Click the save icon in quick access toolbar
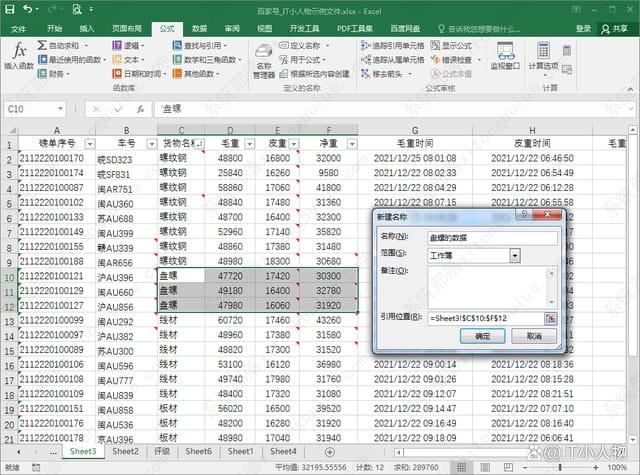 10,10
